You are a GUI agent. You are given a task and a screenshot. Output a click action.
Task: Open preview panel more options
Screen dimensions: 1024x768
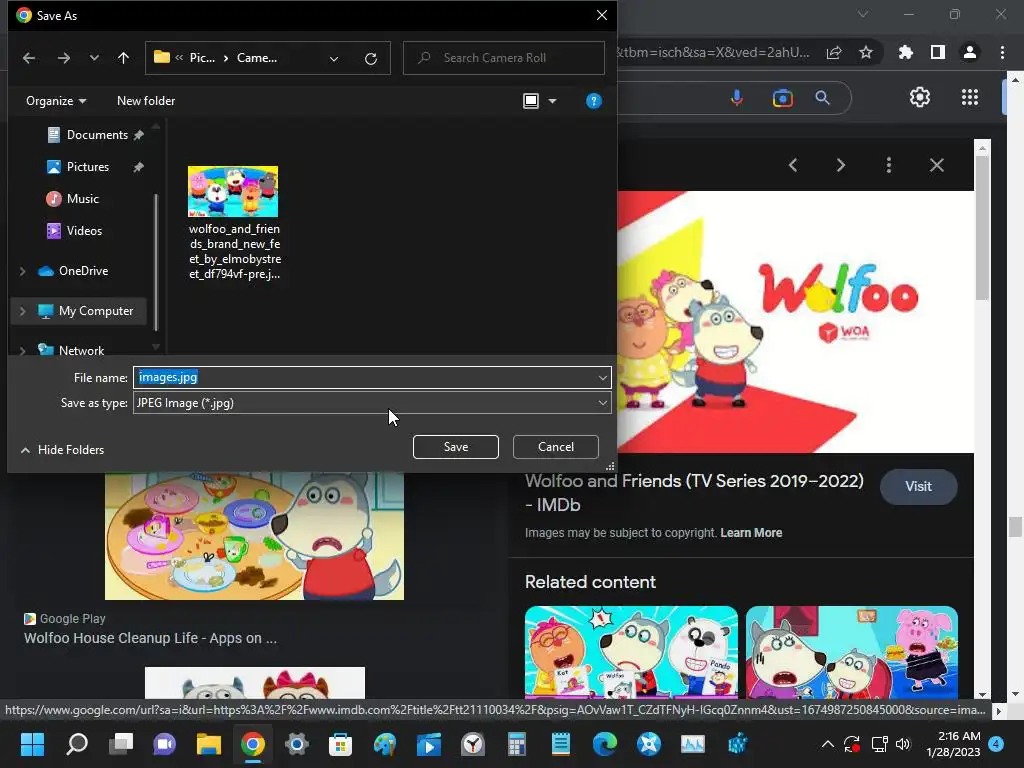[889, 165]
